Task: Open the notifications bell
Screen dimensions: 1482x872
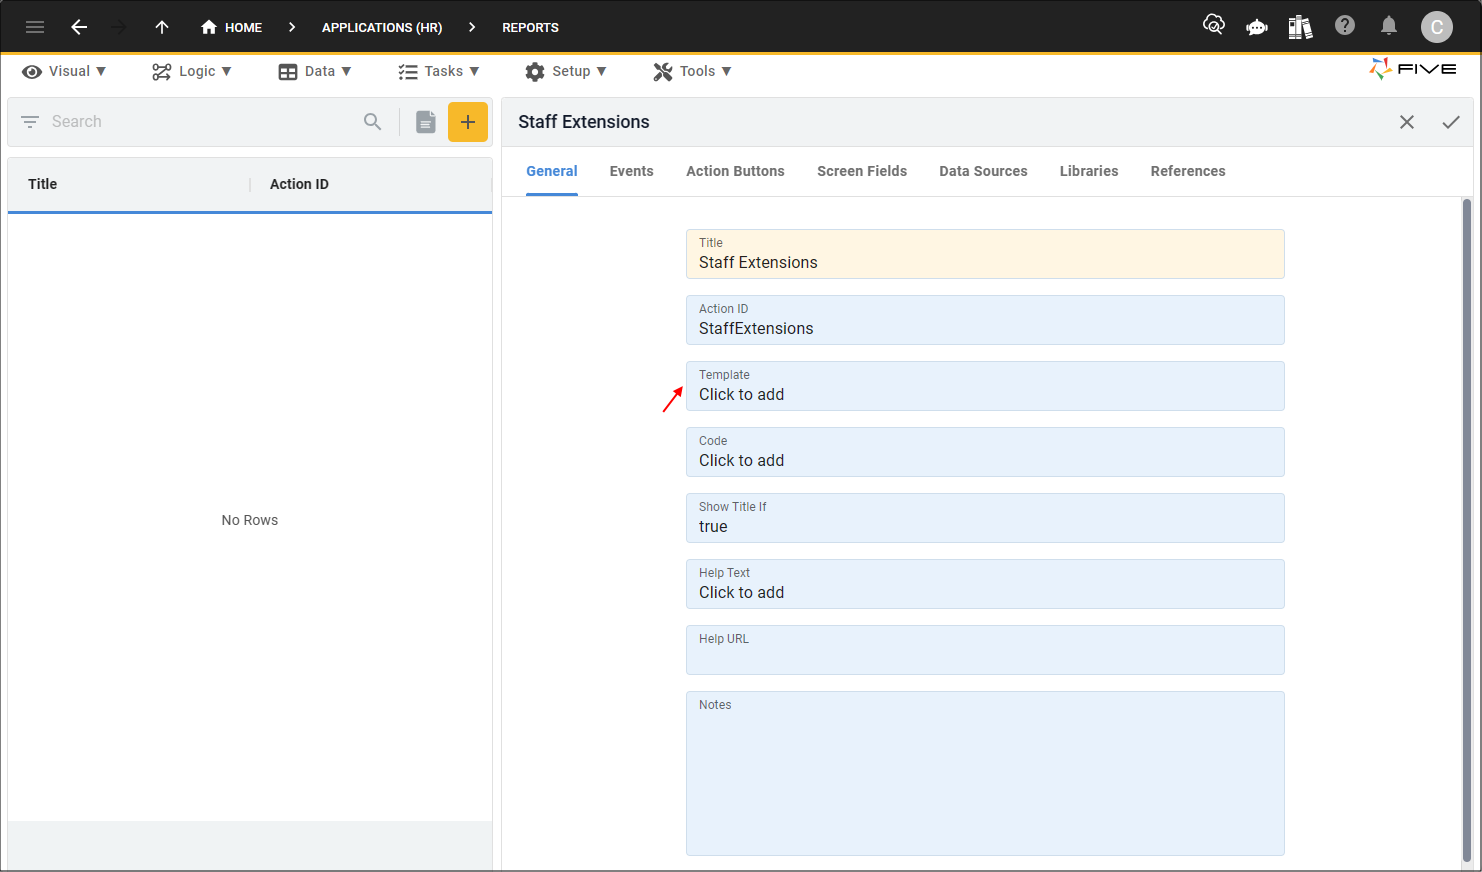Action: click(1389, 26)
